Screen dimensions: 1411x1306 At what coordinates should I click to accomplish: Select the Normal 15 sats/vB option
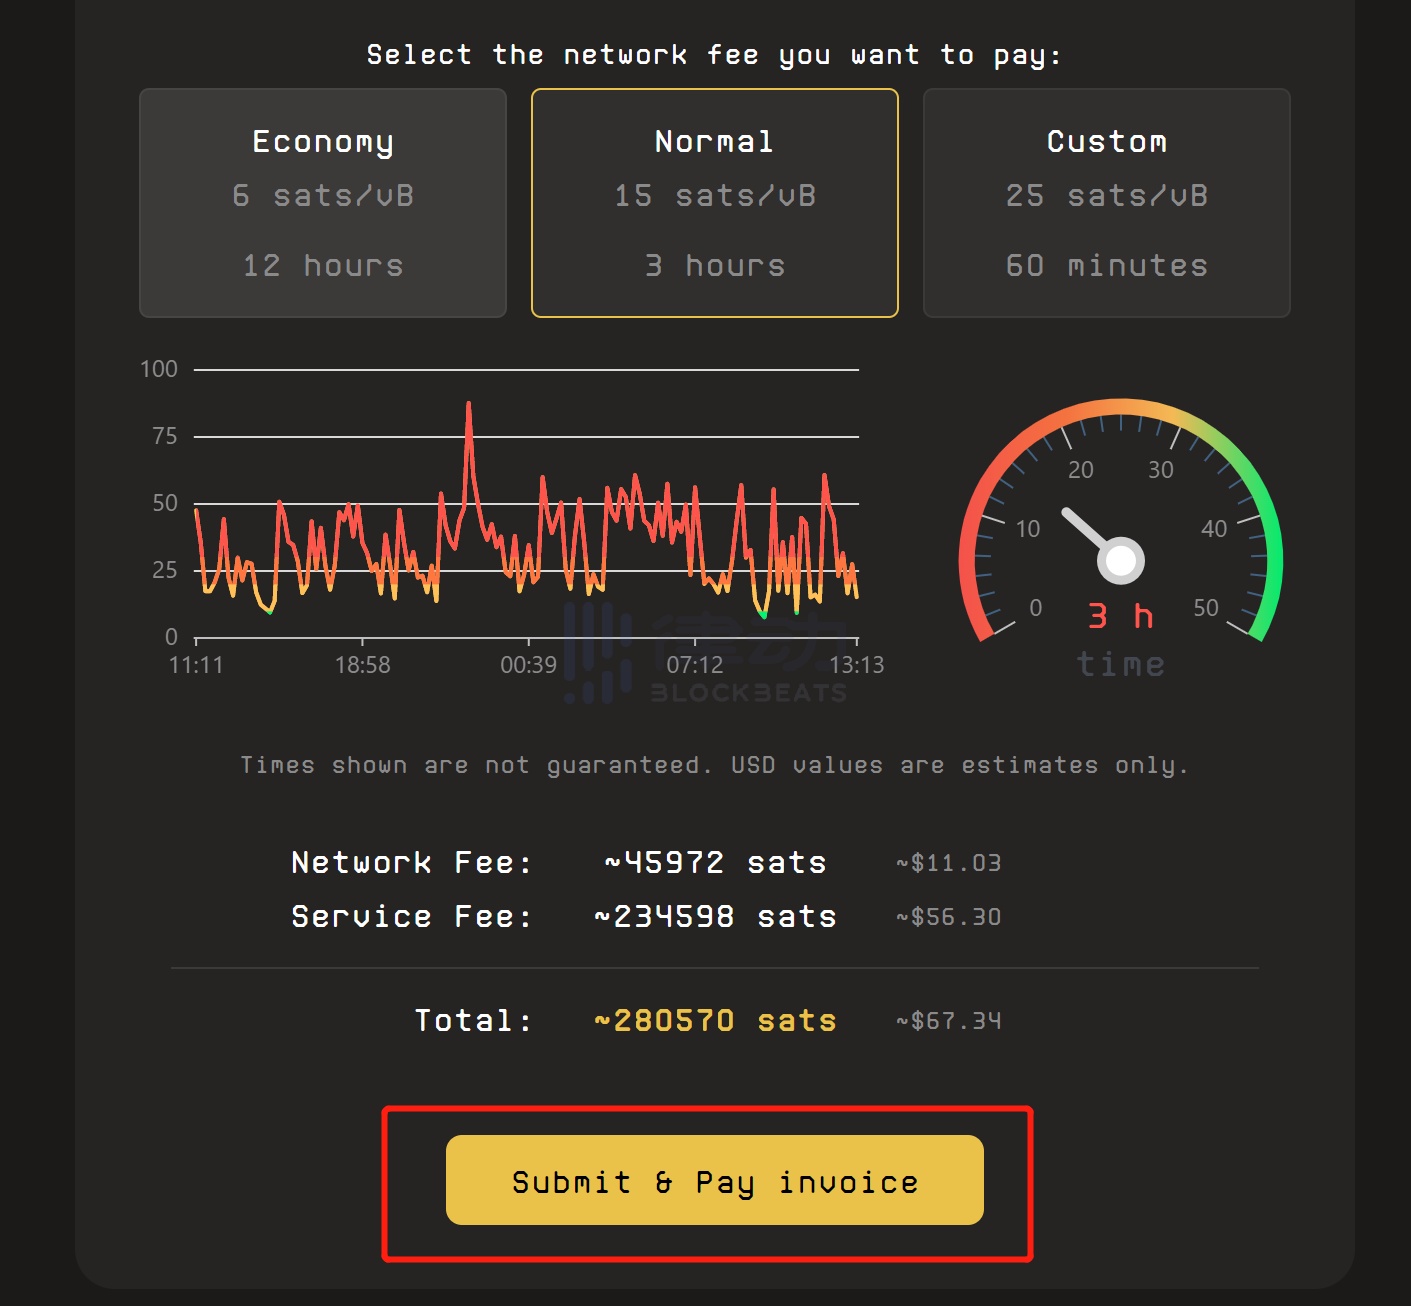pos(714,203)
